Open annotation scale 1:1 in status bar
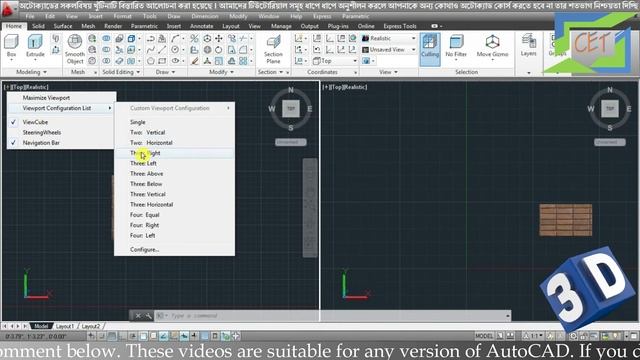Image resolution: width=640 pixels, height=360 pixels. click(x=533, y=336)
